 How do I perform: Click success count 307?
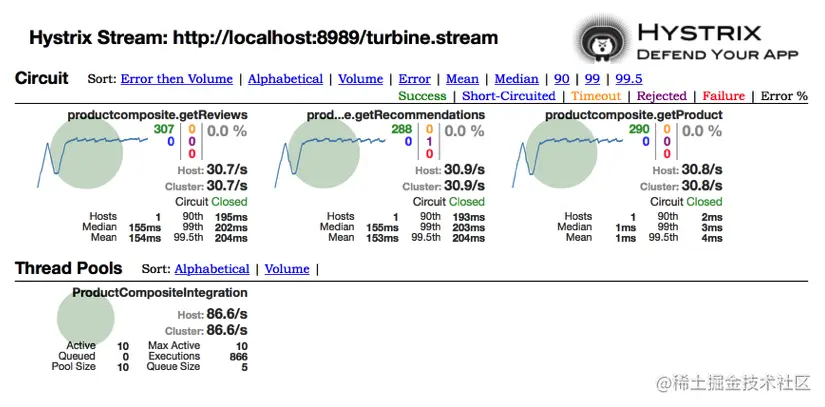tap(164, 129)
